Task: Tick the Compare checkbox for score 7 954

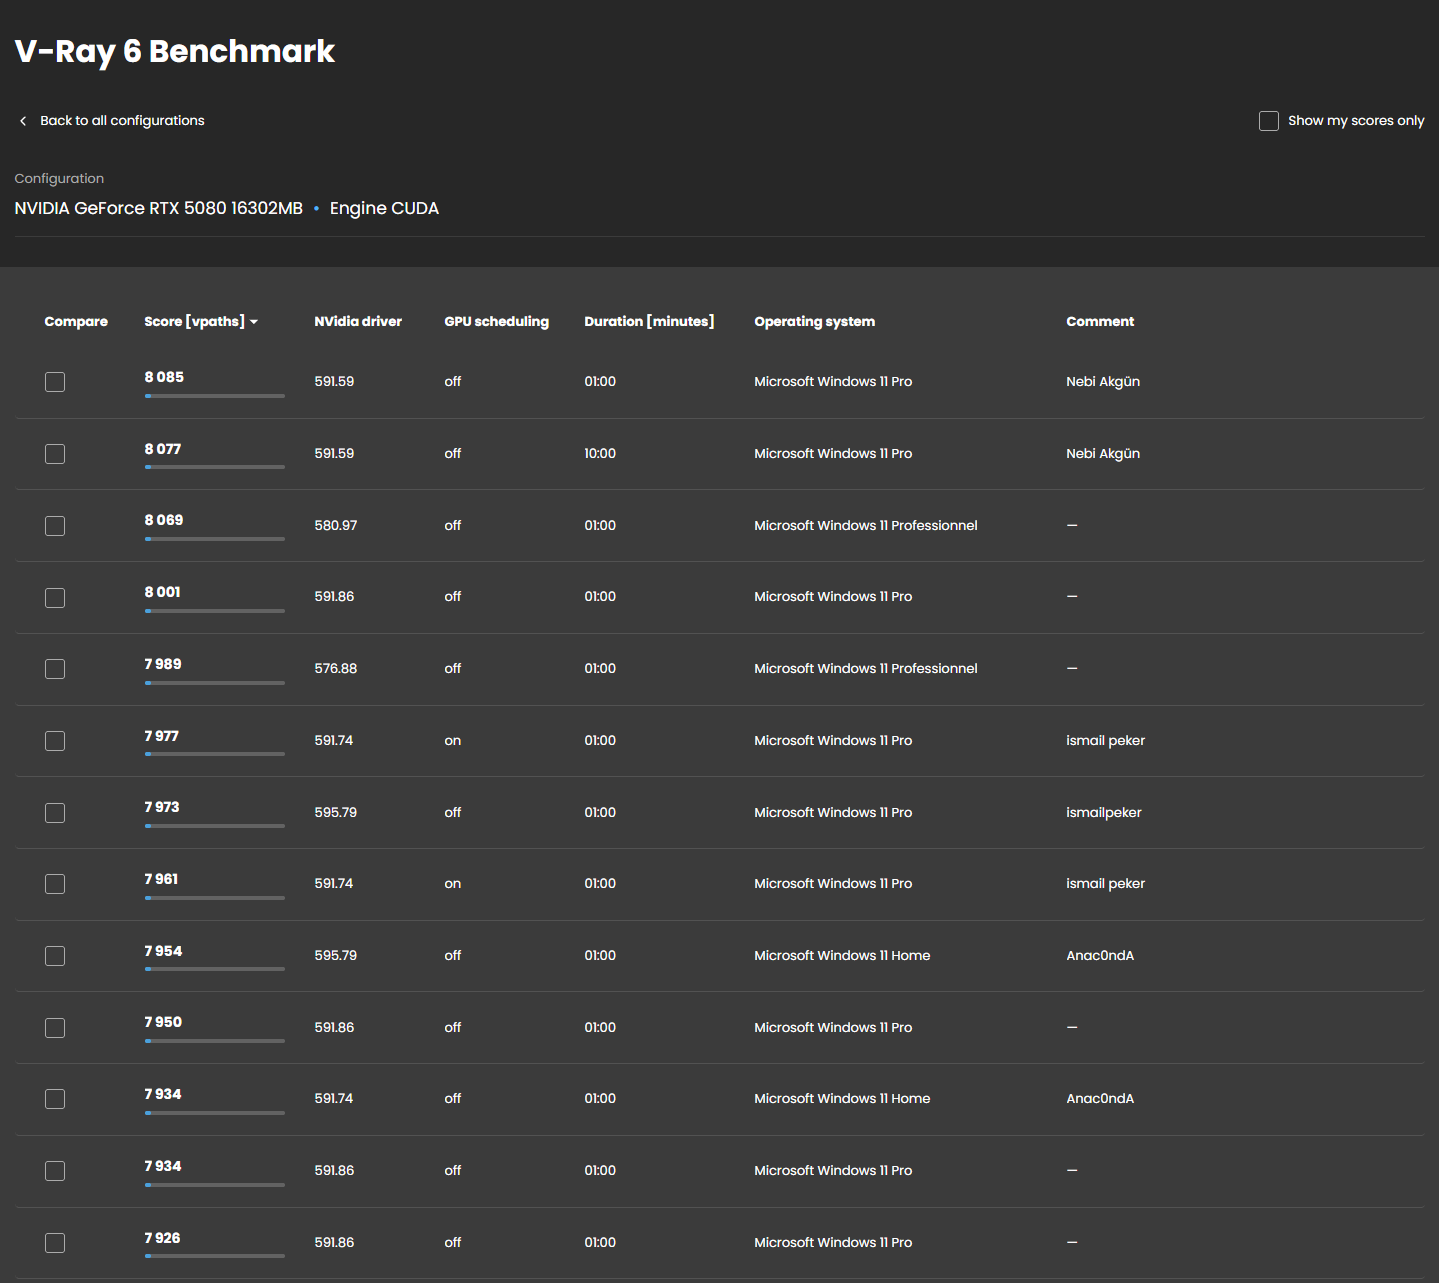Action: [55, 956]
